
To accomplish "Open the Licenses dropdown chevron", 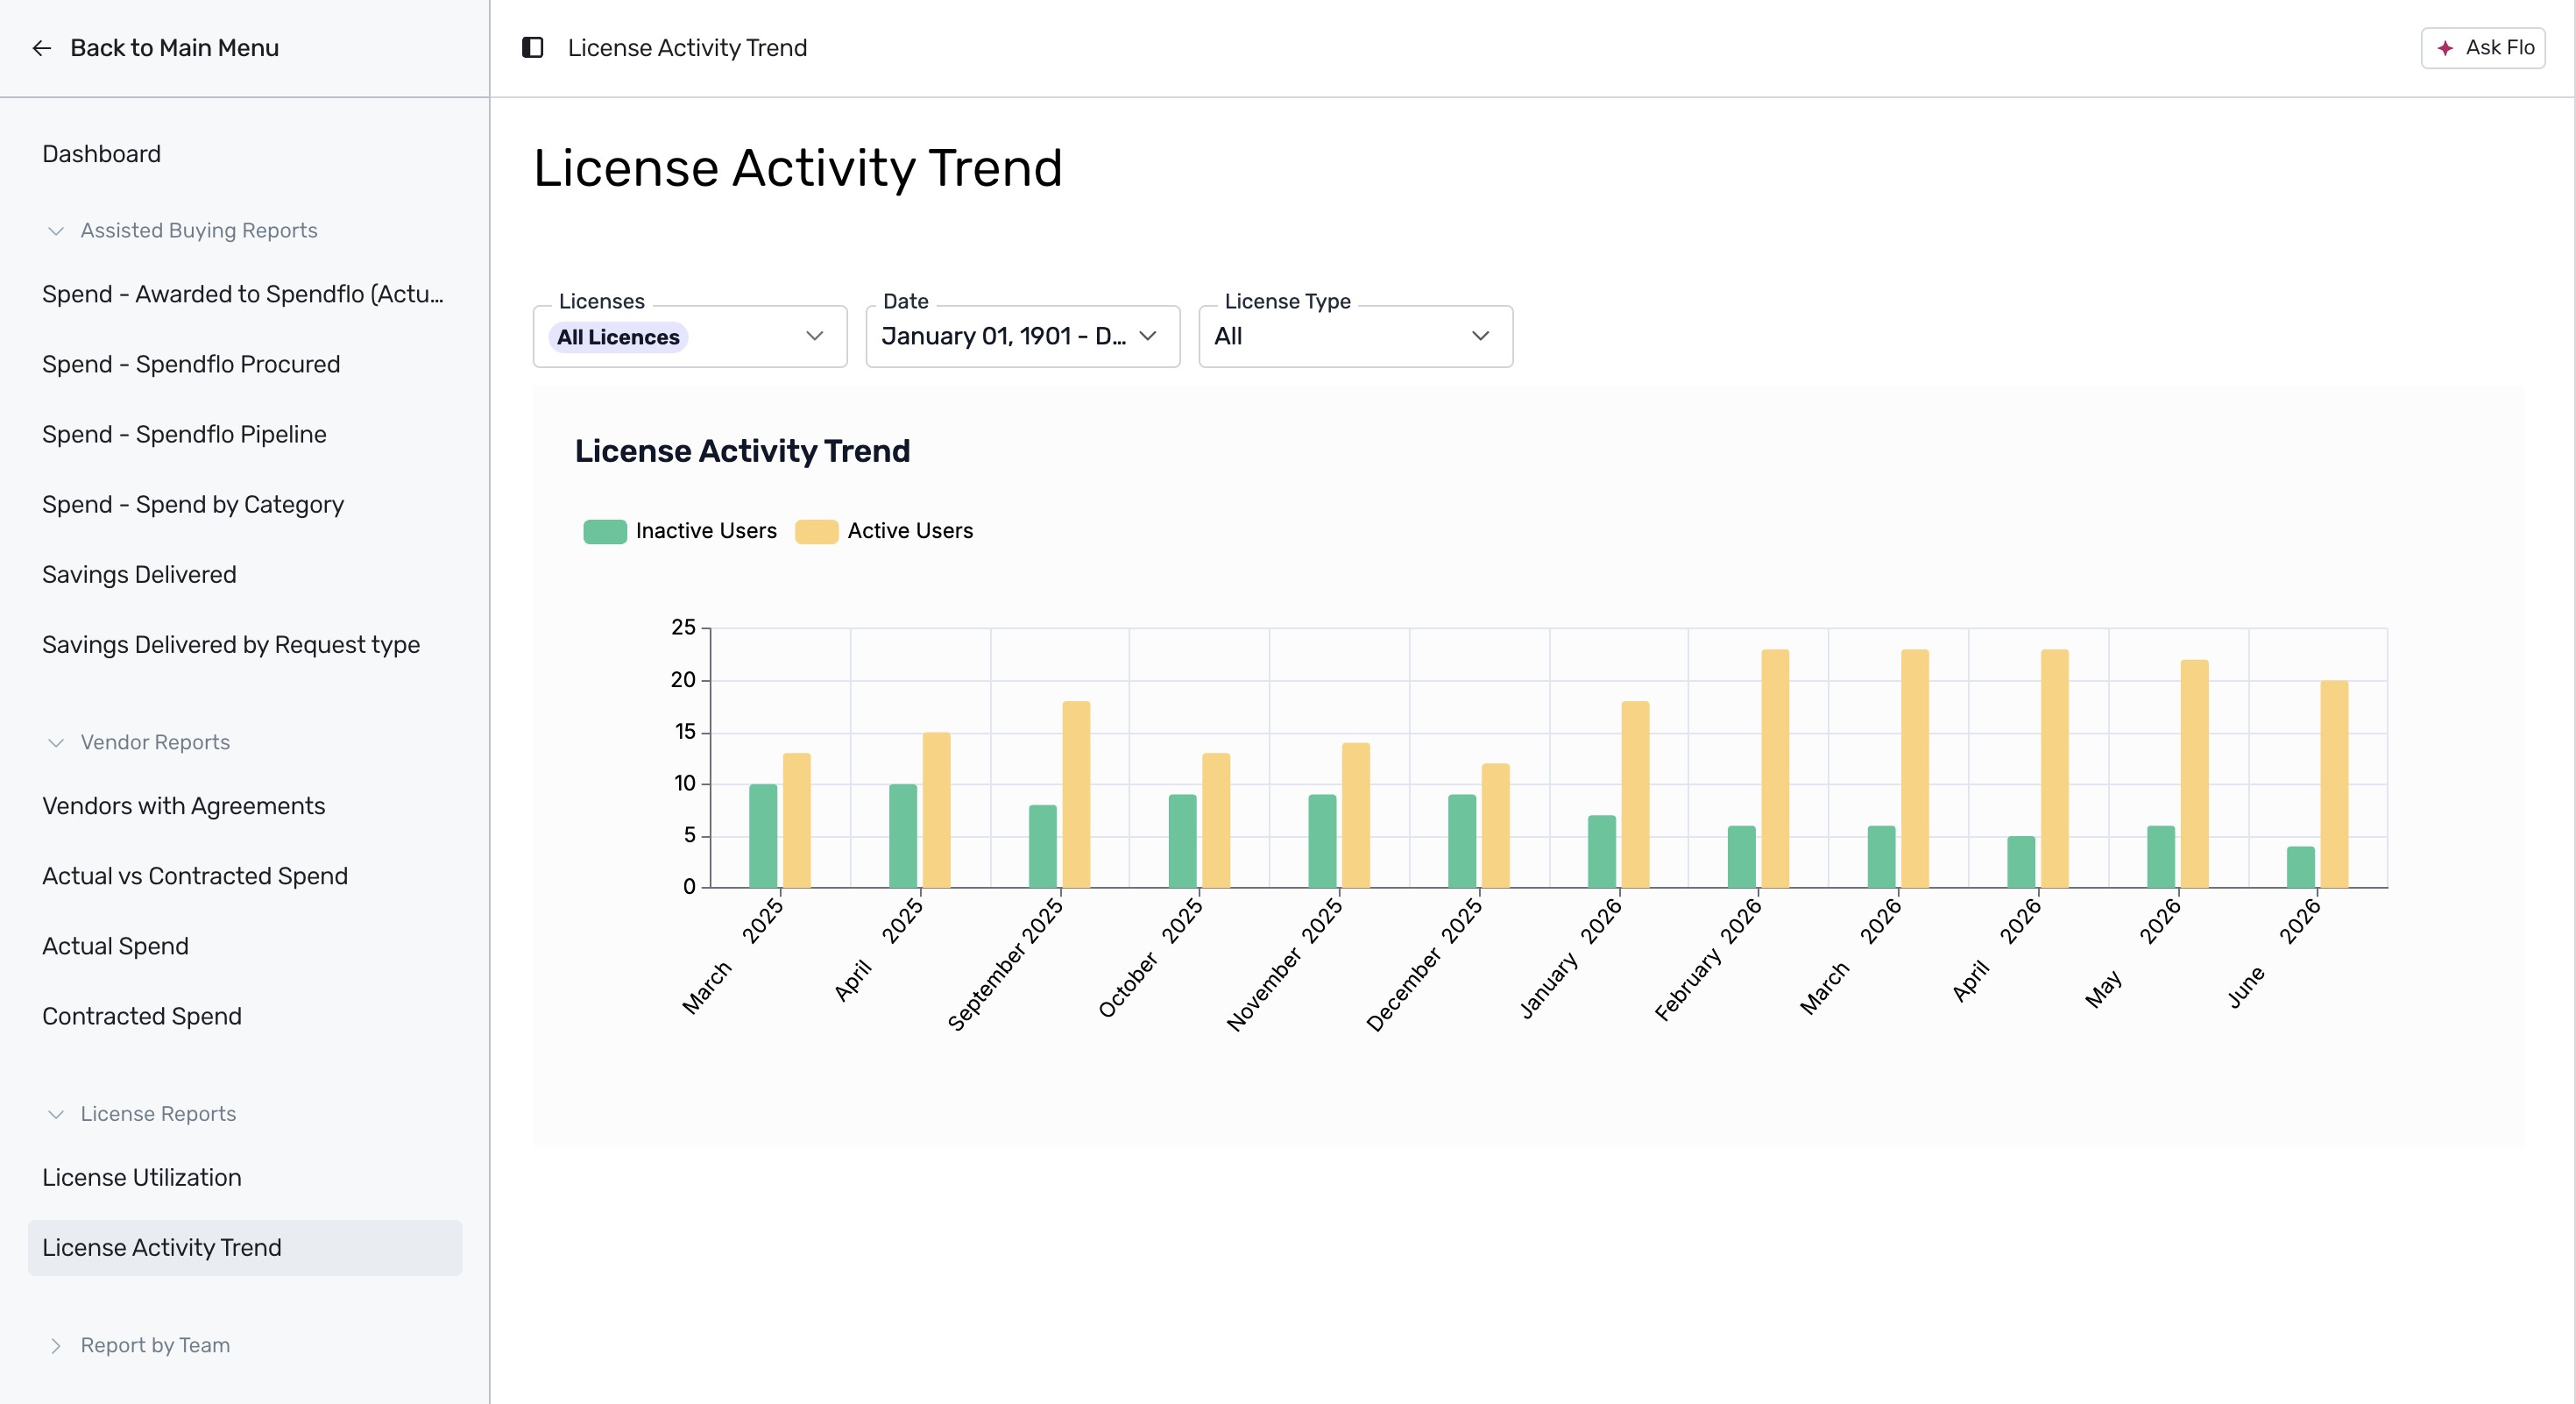I will pyautogui.click(x=814, y=336).
